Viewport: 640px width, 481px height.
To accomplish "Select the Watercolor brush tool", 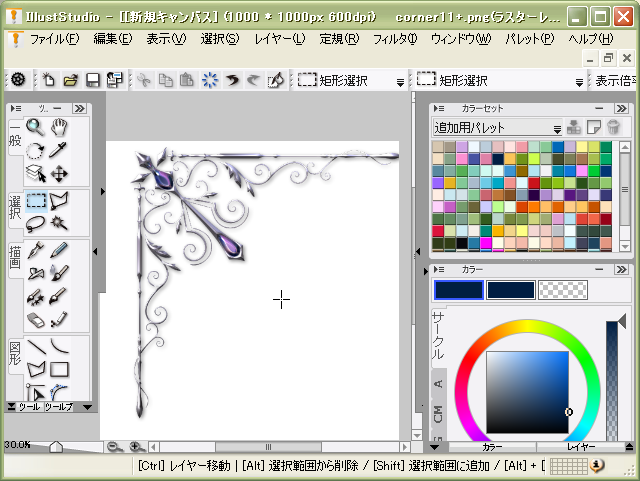I will (x=59, y=273).
